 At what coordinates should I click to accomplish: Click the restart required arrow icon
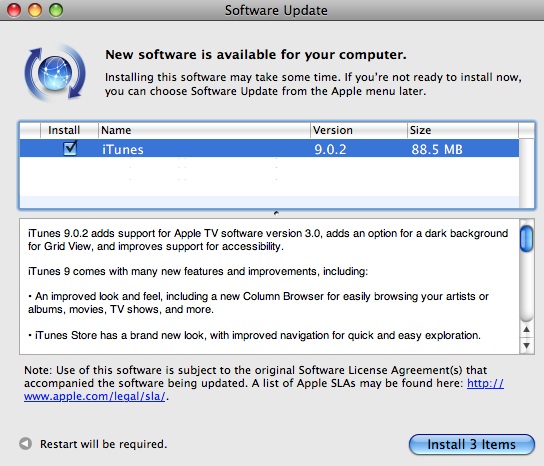point(25,443)
